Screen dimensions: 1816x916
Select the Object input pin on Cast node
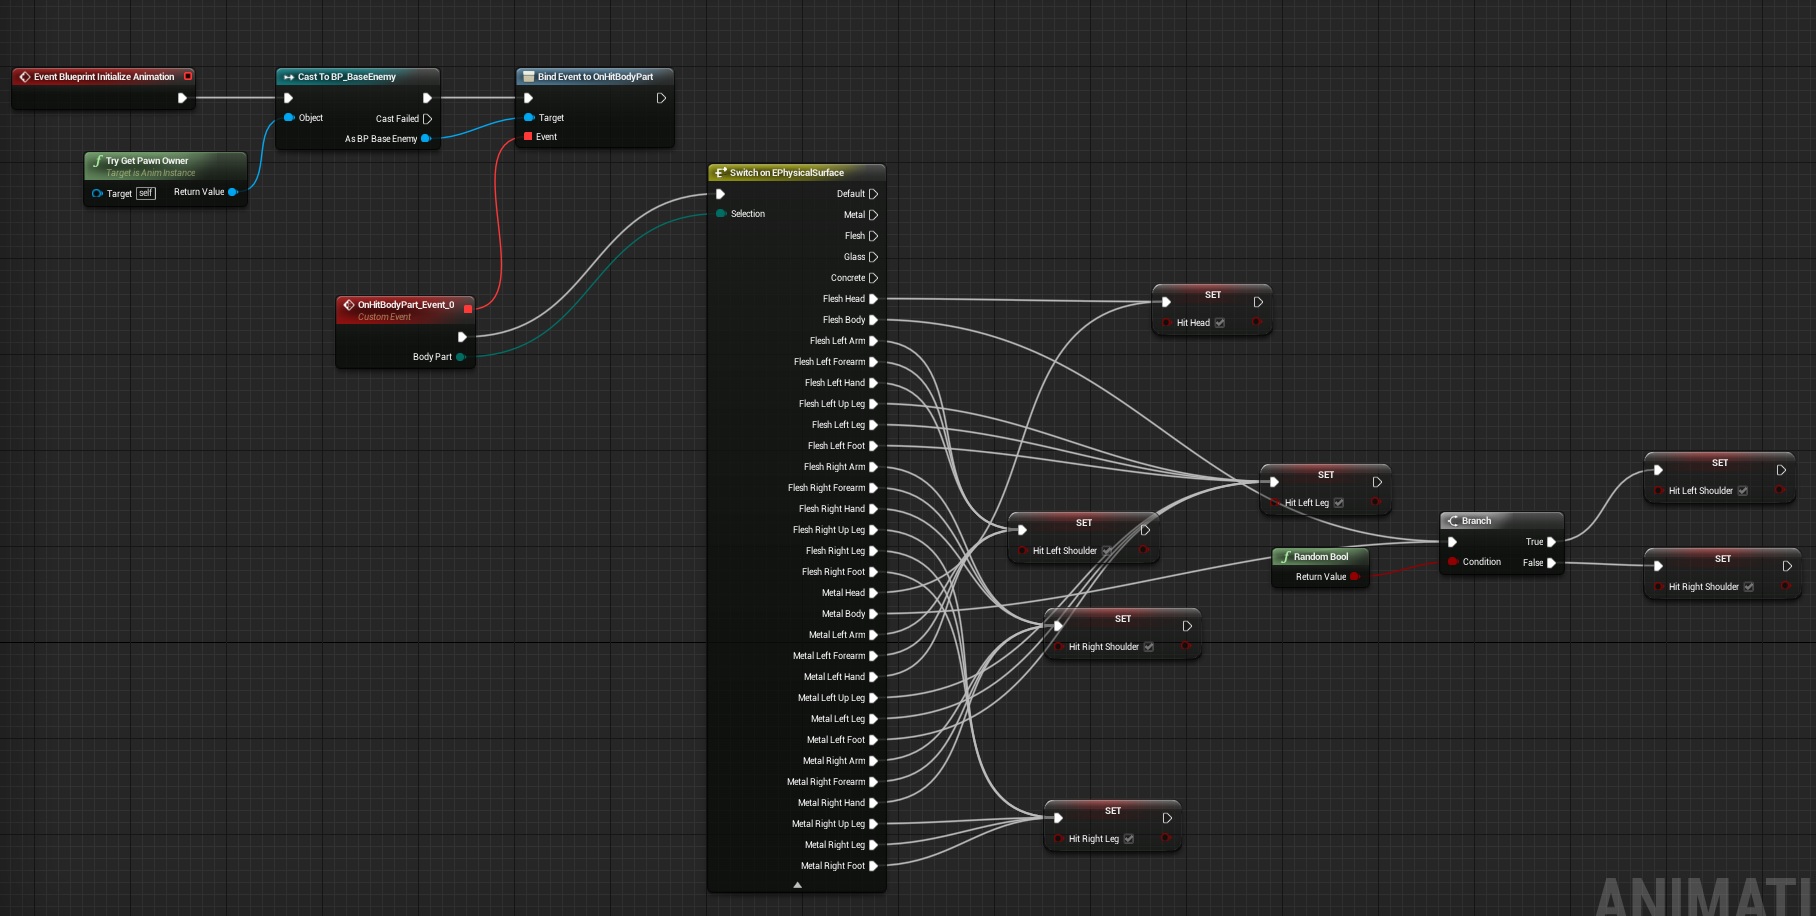(x=289, y=117)
